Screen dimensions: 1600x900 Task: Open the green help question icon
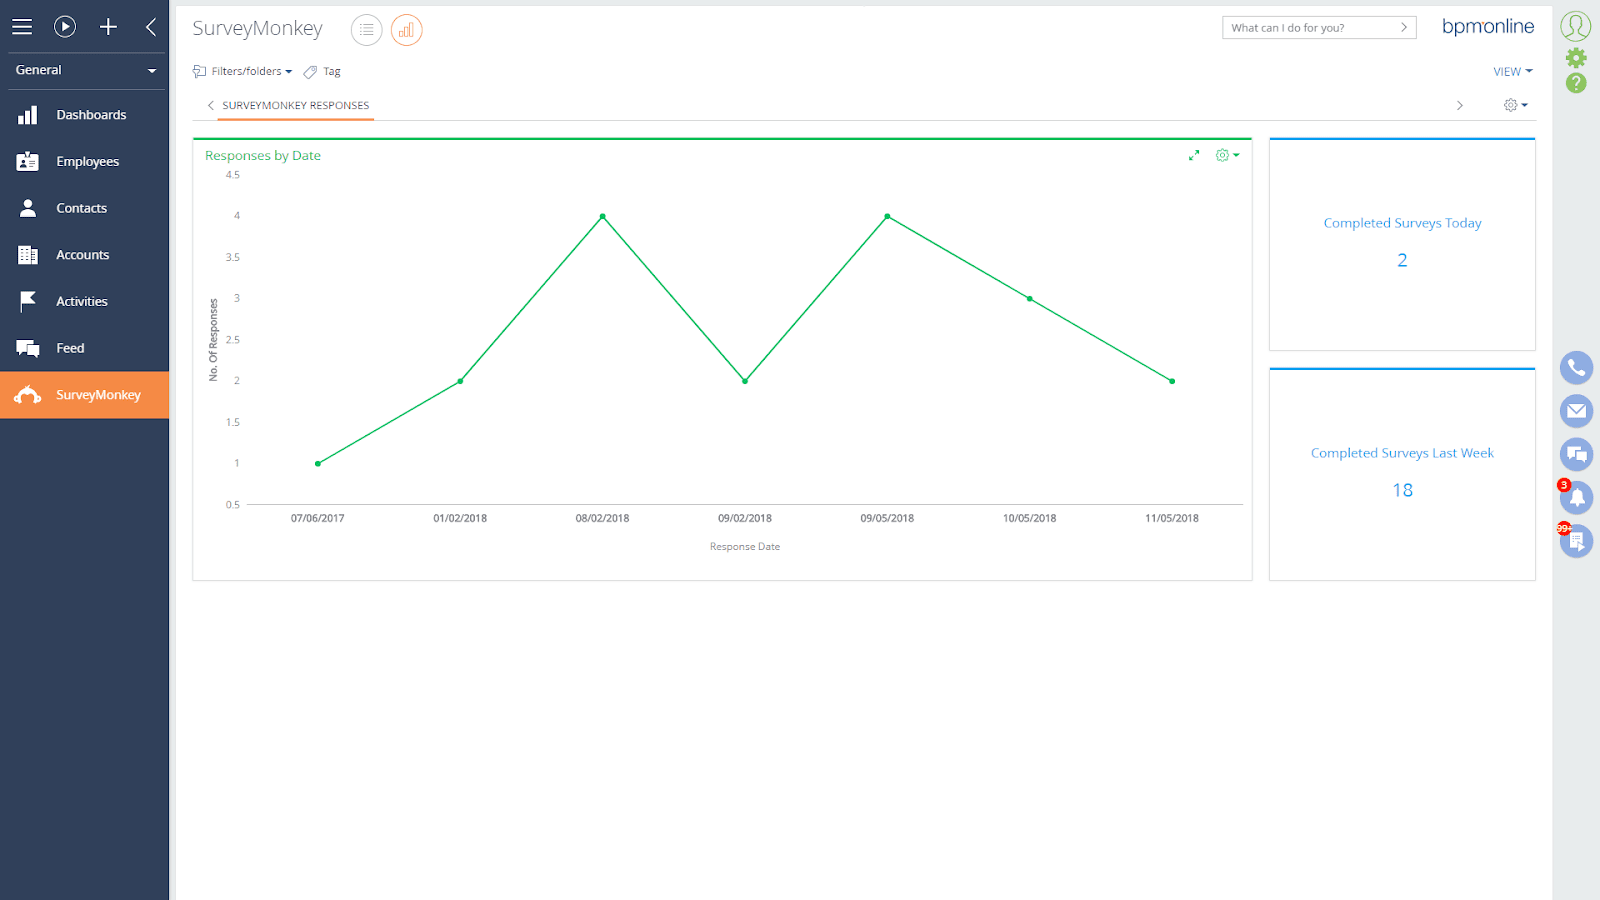1576,84
